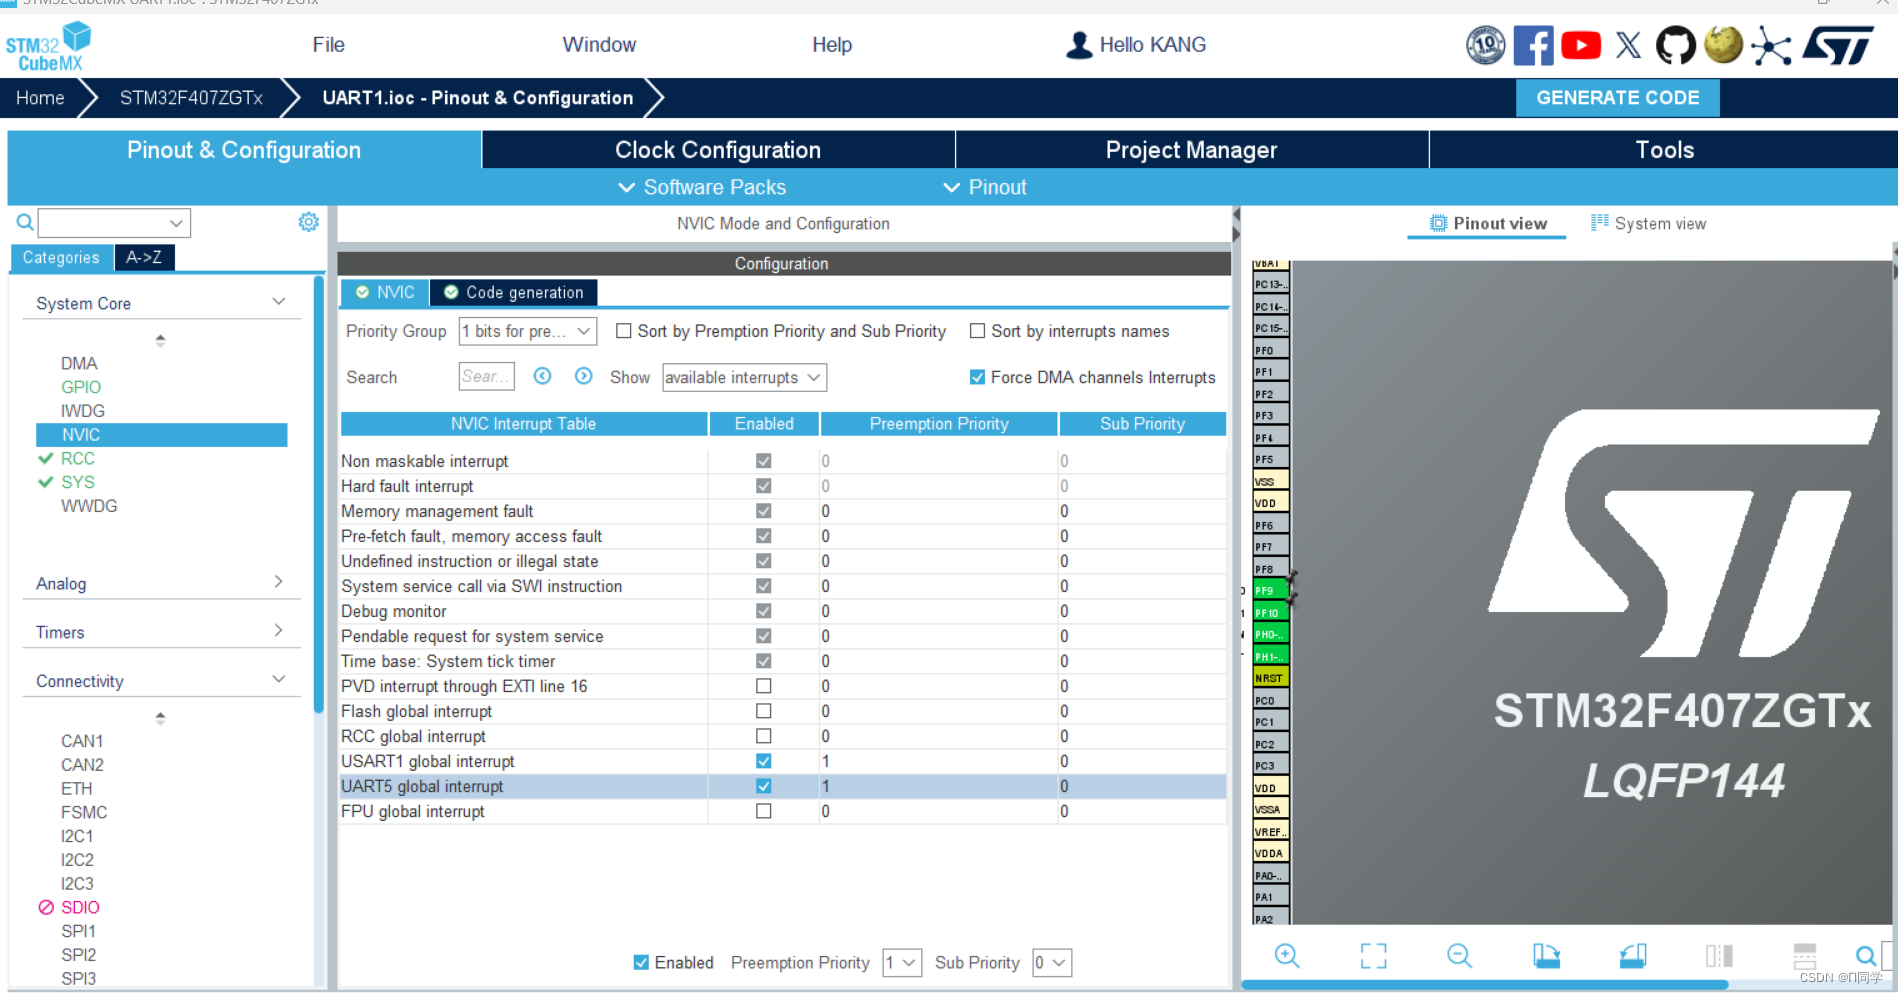Select SDIO in Connectivity list
Screen dimensions: 1898x993
(x=80, y=907)
